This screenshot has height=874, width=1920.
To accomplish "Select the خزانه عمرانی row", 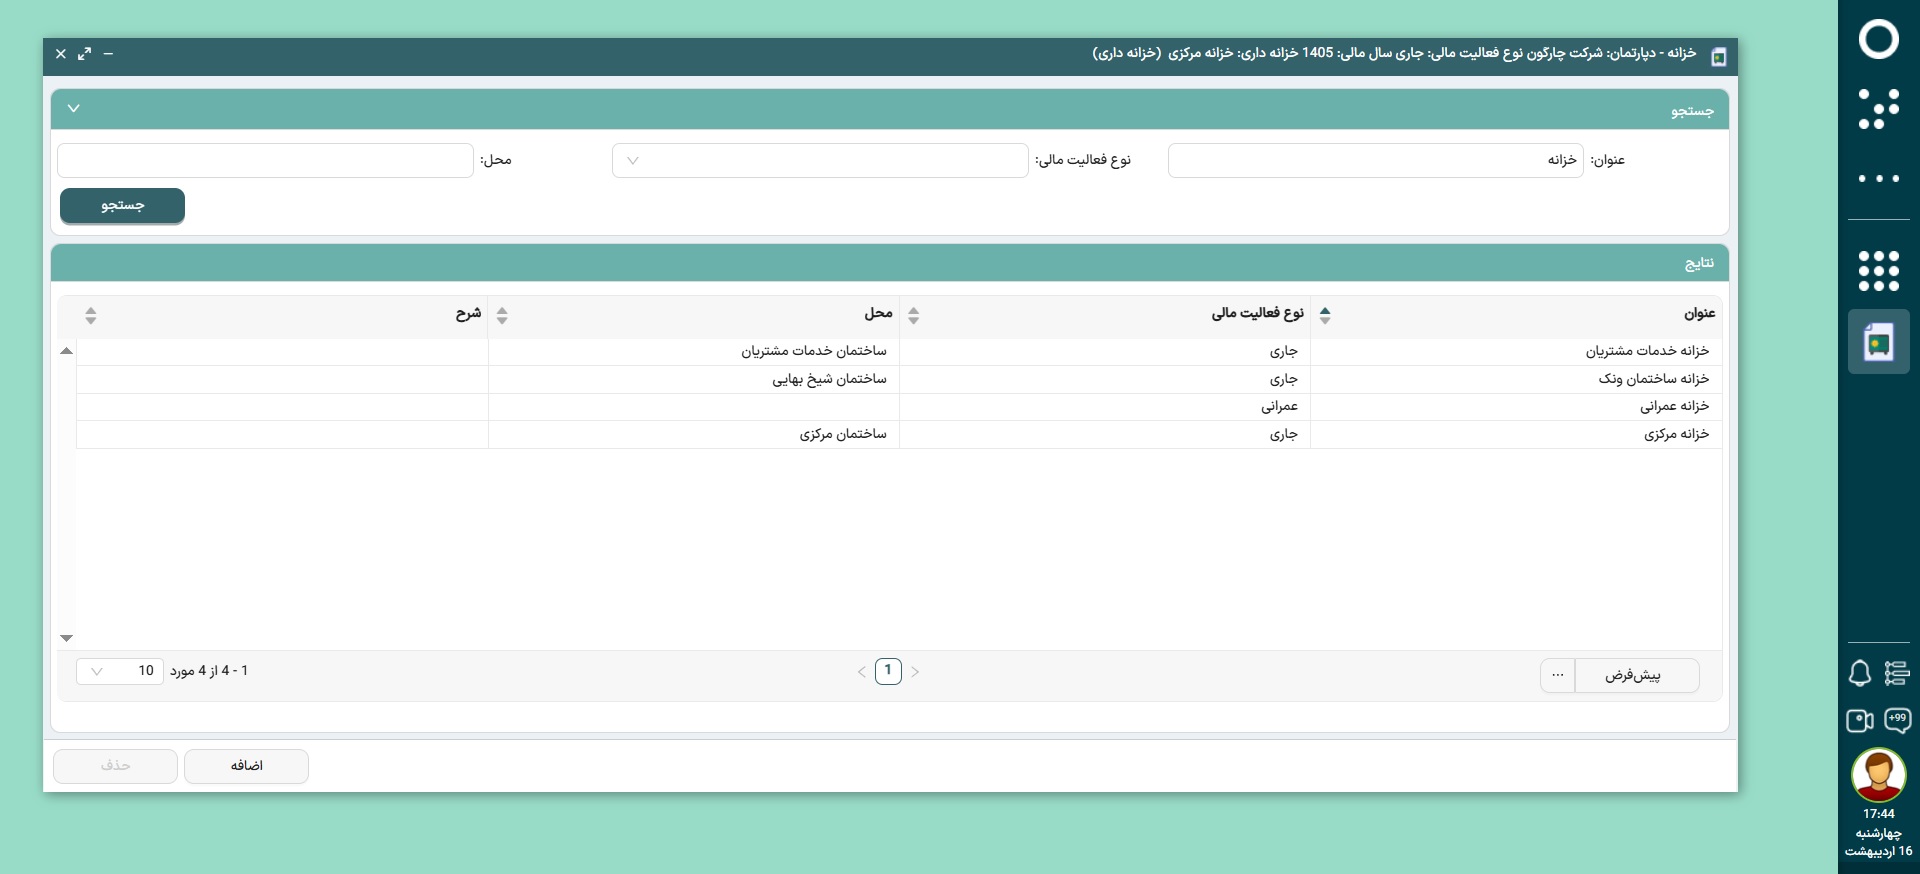I will pos(899,406).
